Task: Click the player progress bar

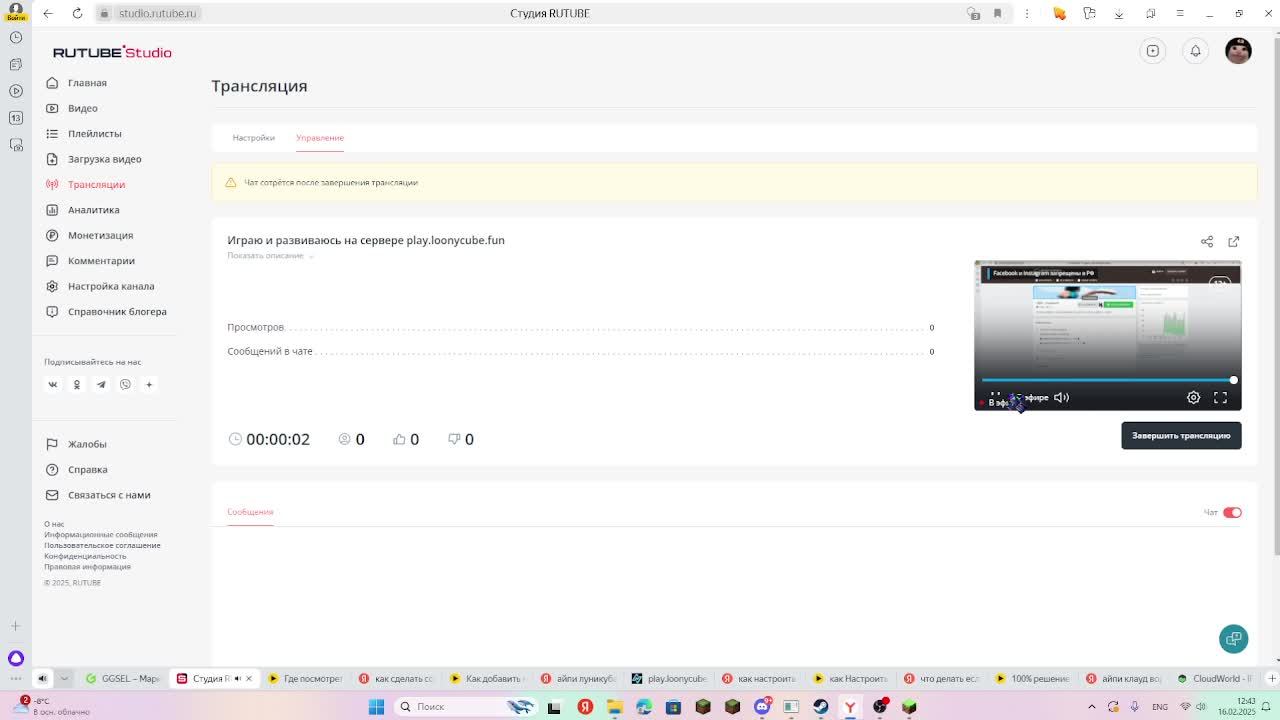Action: pyautogui.click(x=1107, y=380)
